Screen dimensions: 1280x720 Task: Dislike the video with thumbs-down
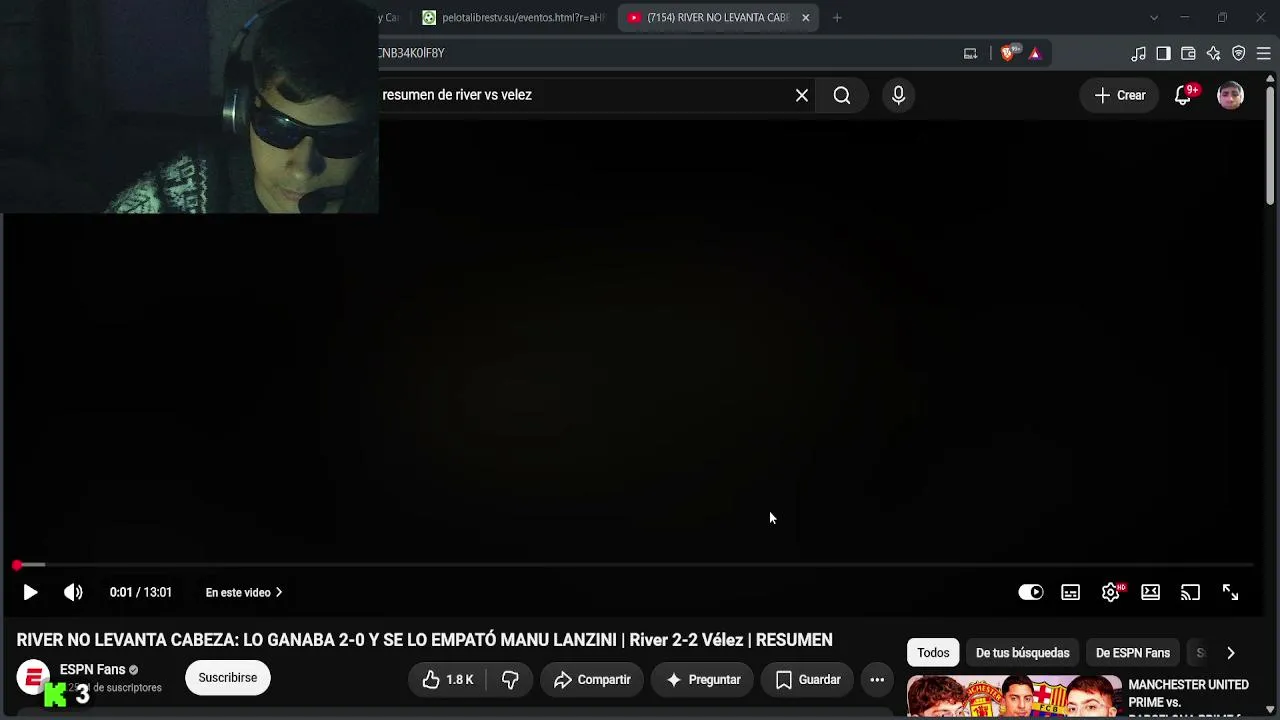coord(511,680)
